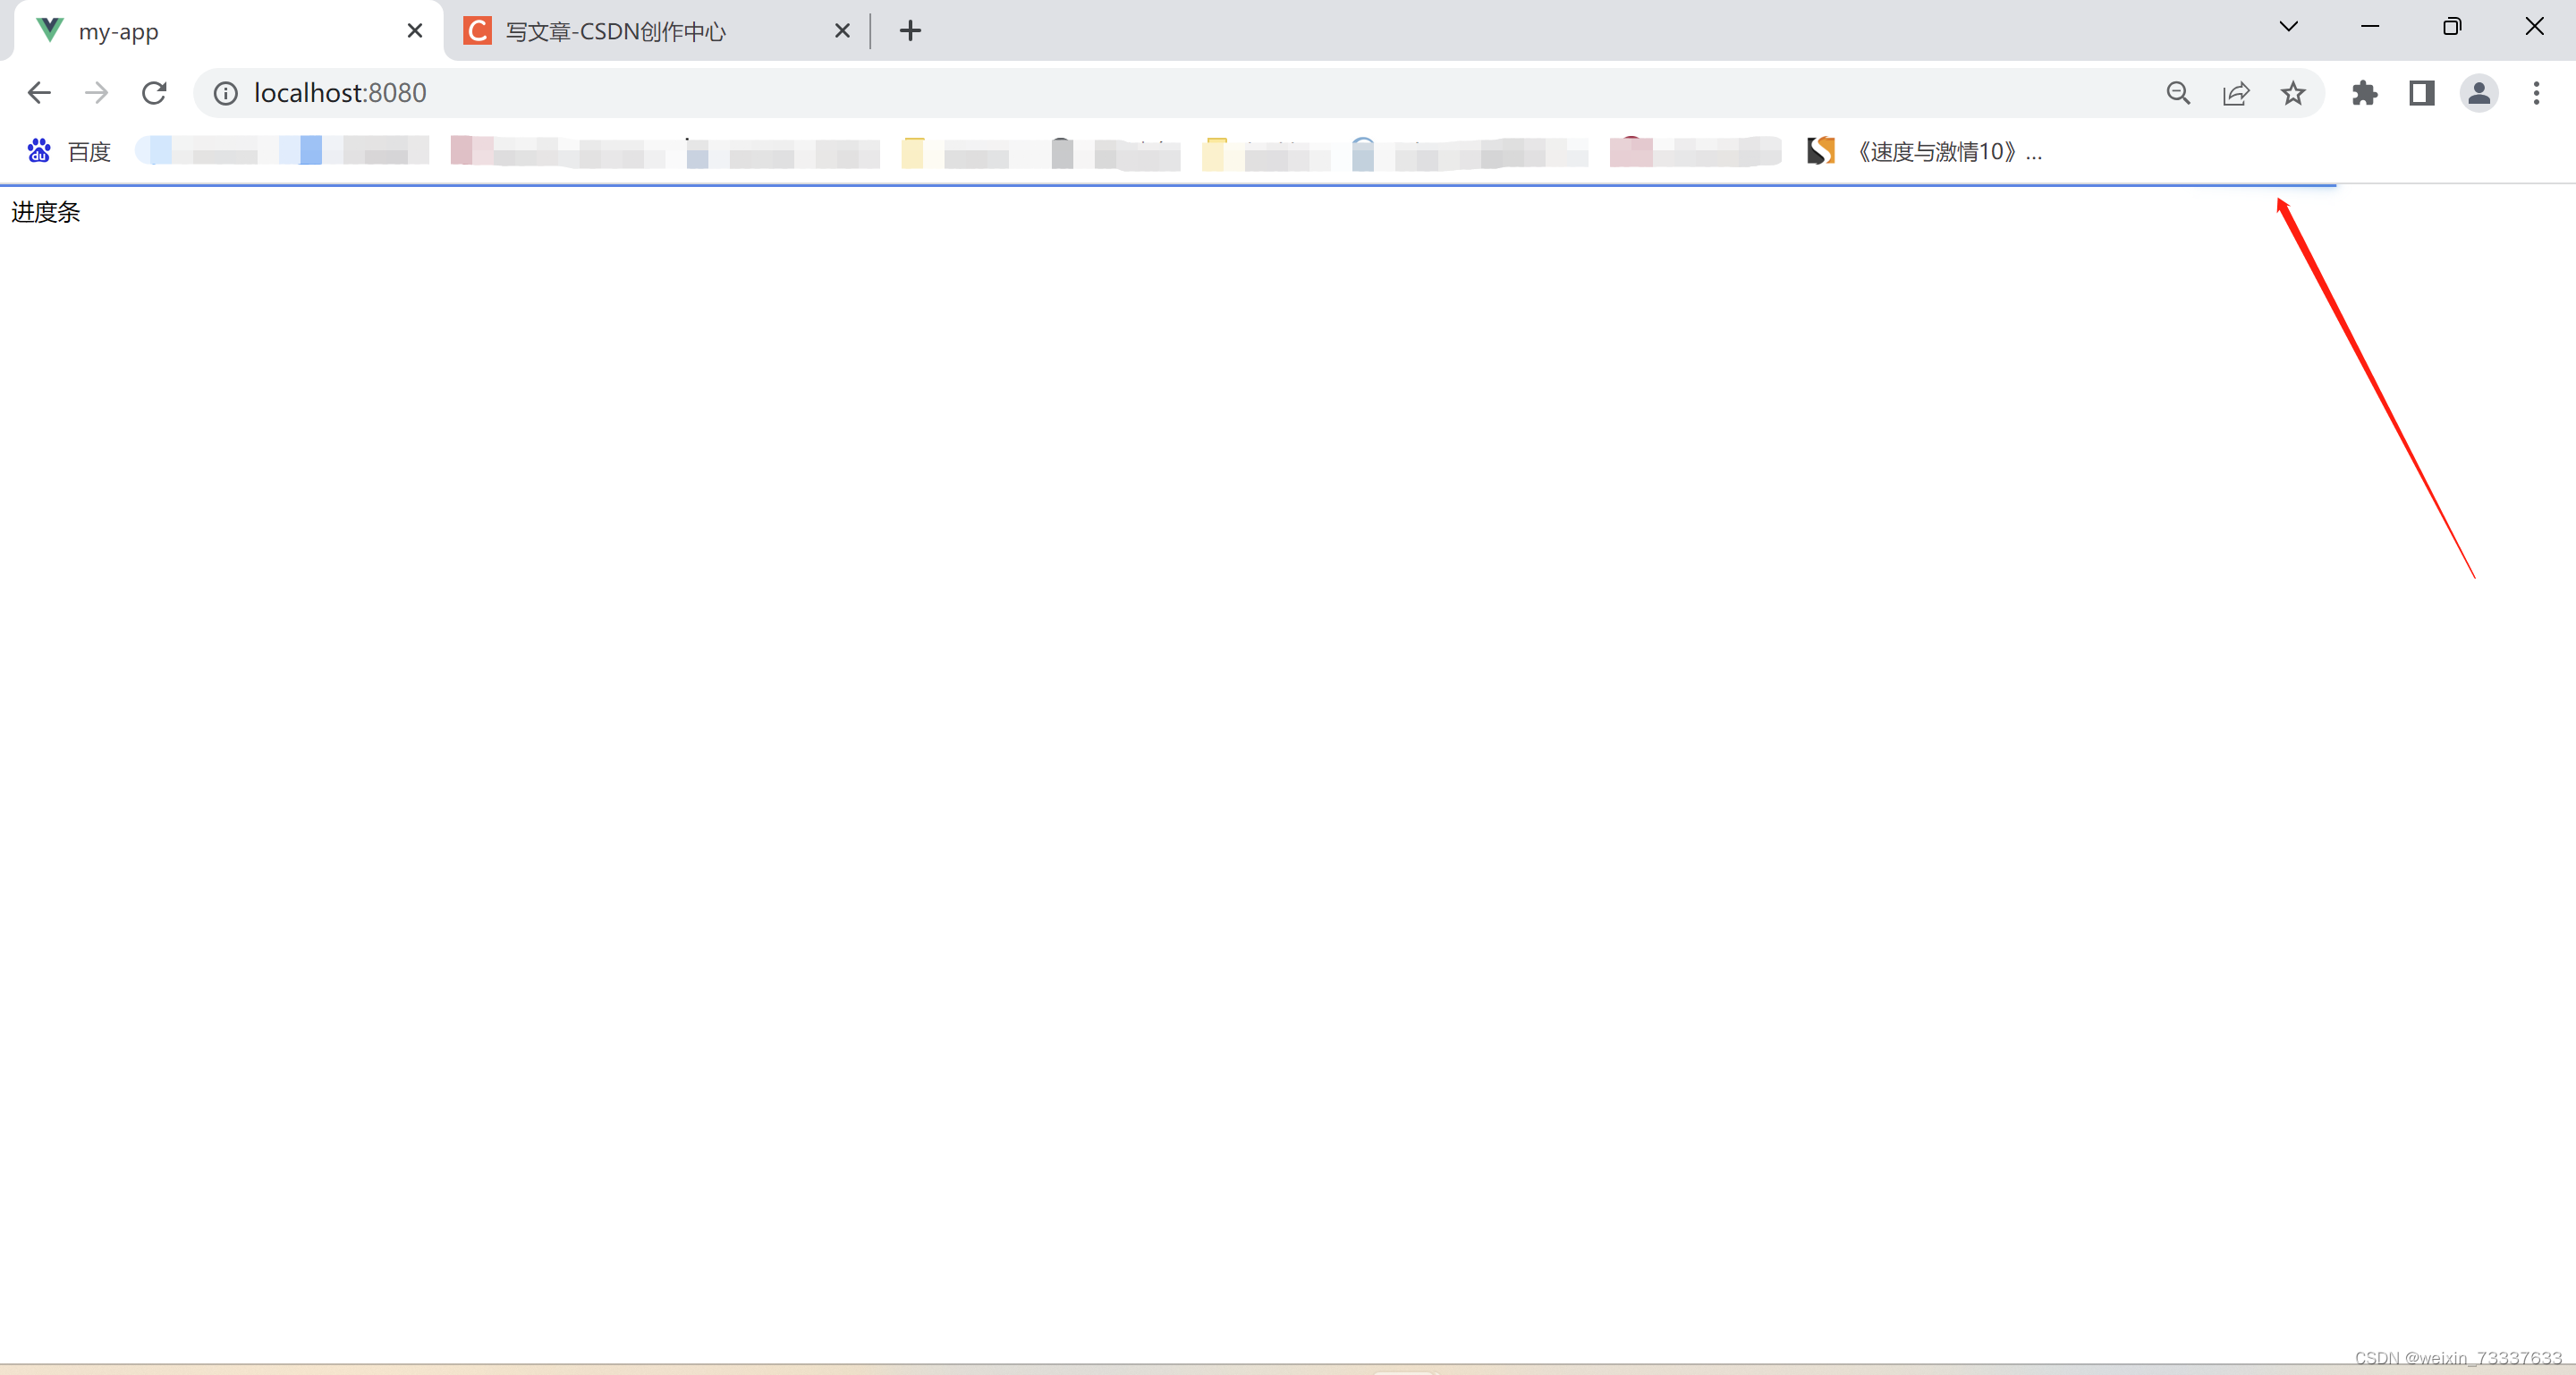Click the browser back arrow
This screenshot has width=2576, height=1375.
click(39, 93)
